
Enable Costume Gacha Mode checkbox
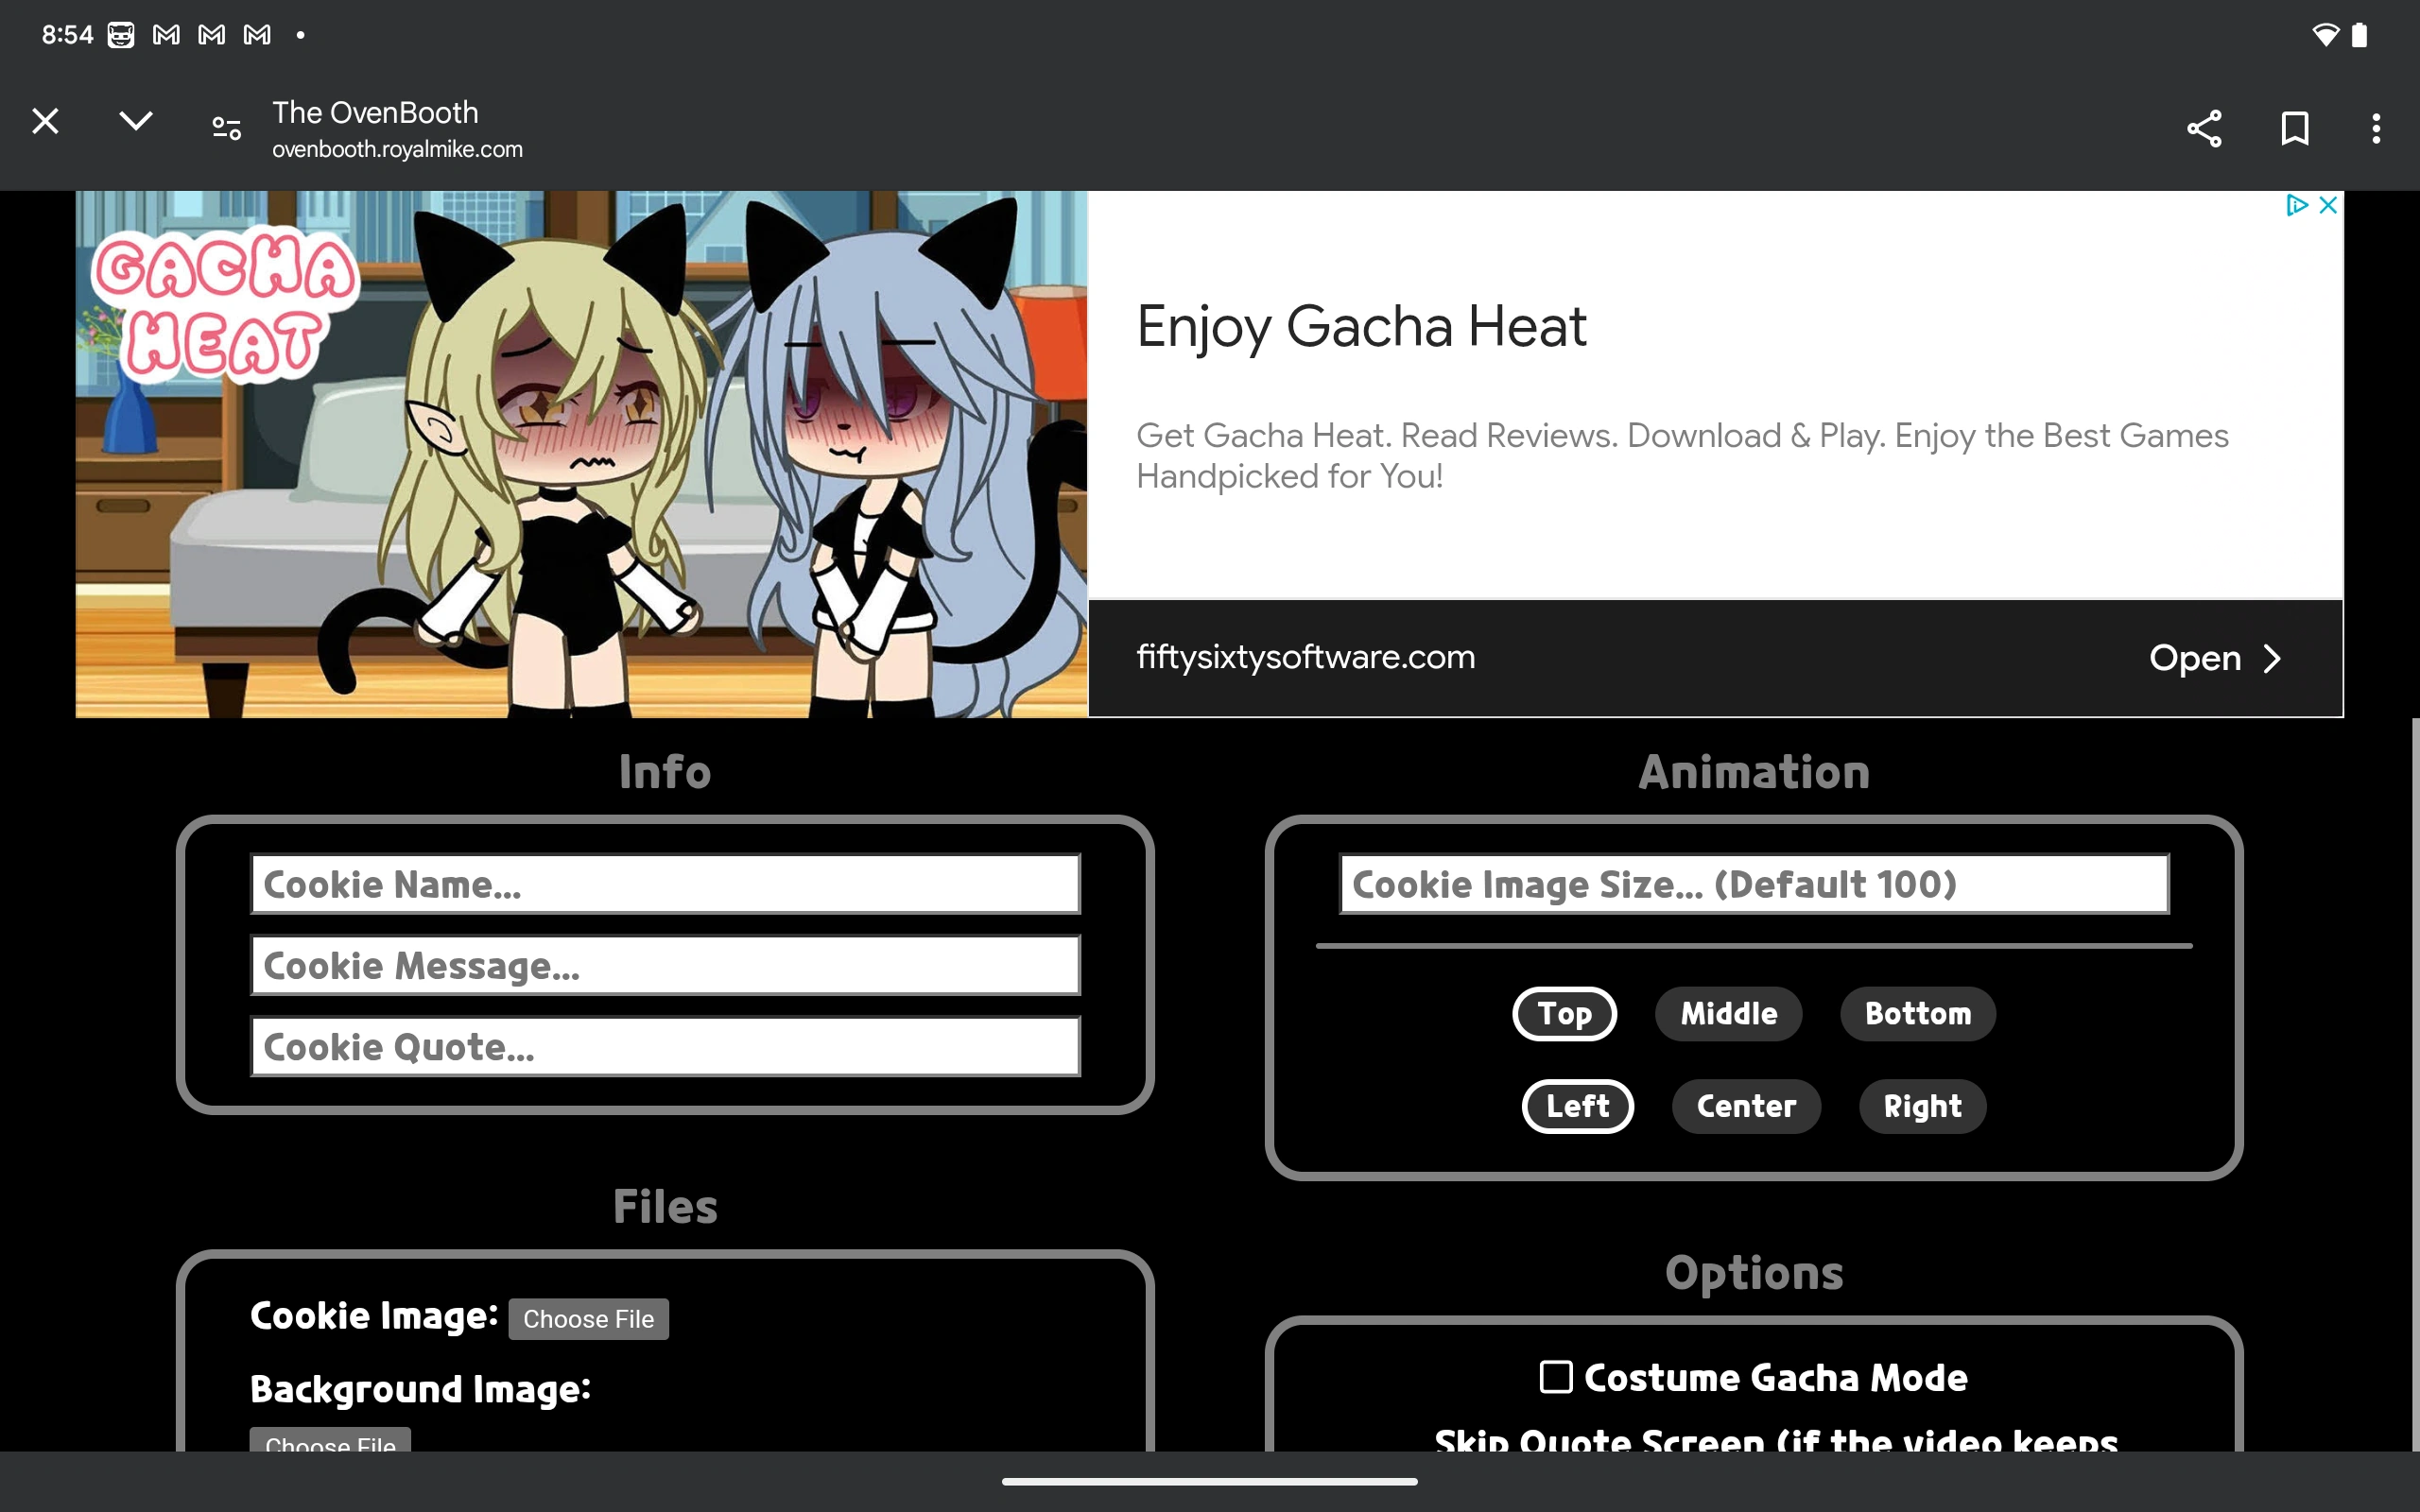1556,1377
